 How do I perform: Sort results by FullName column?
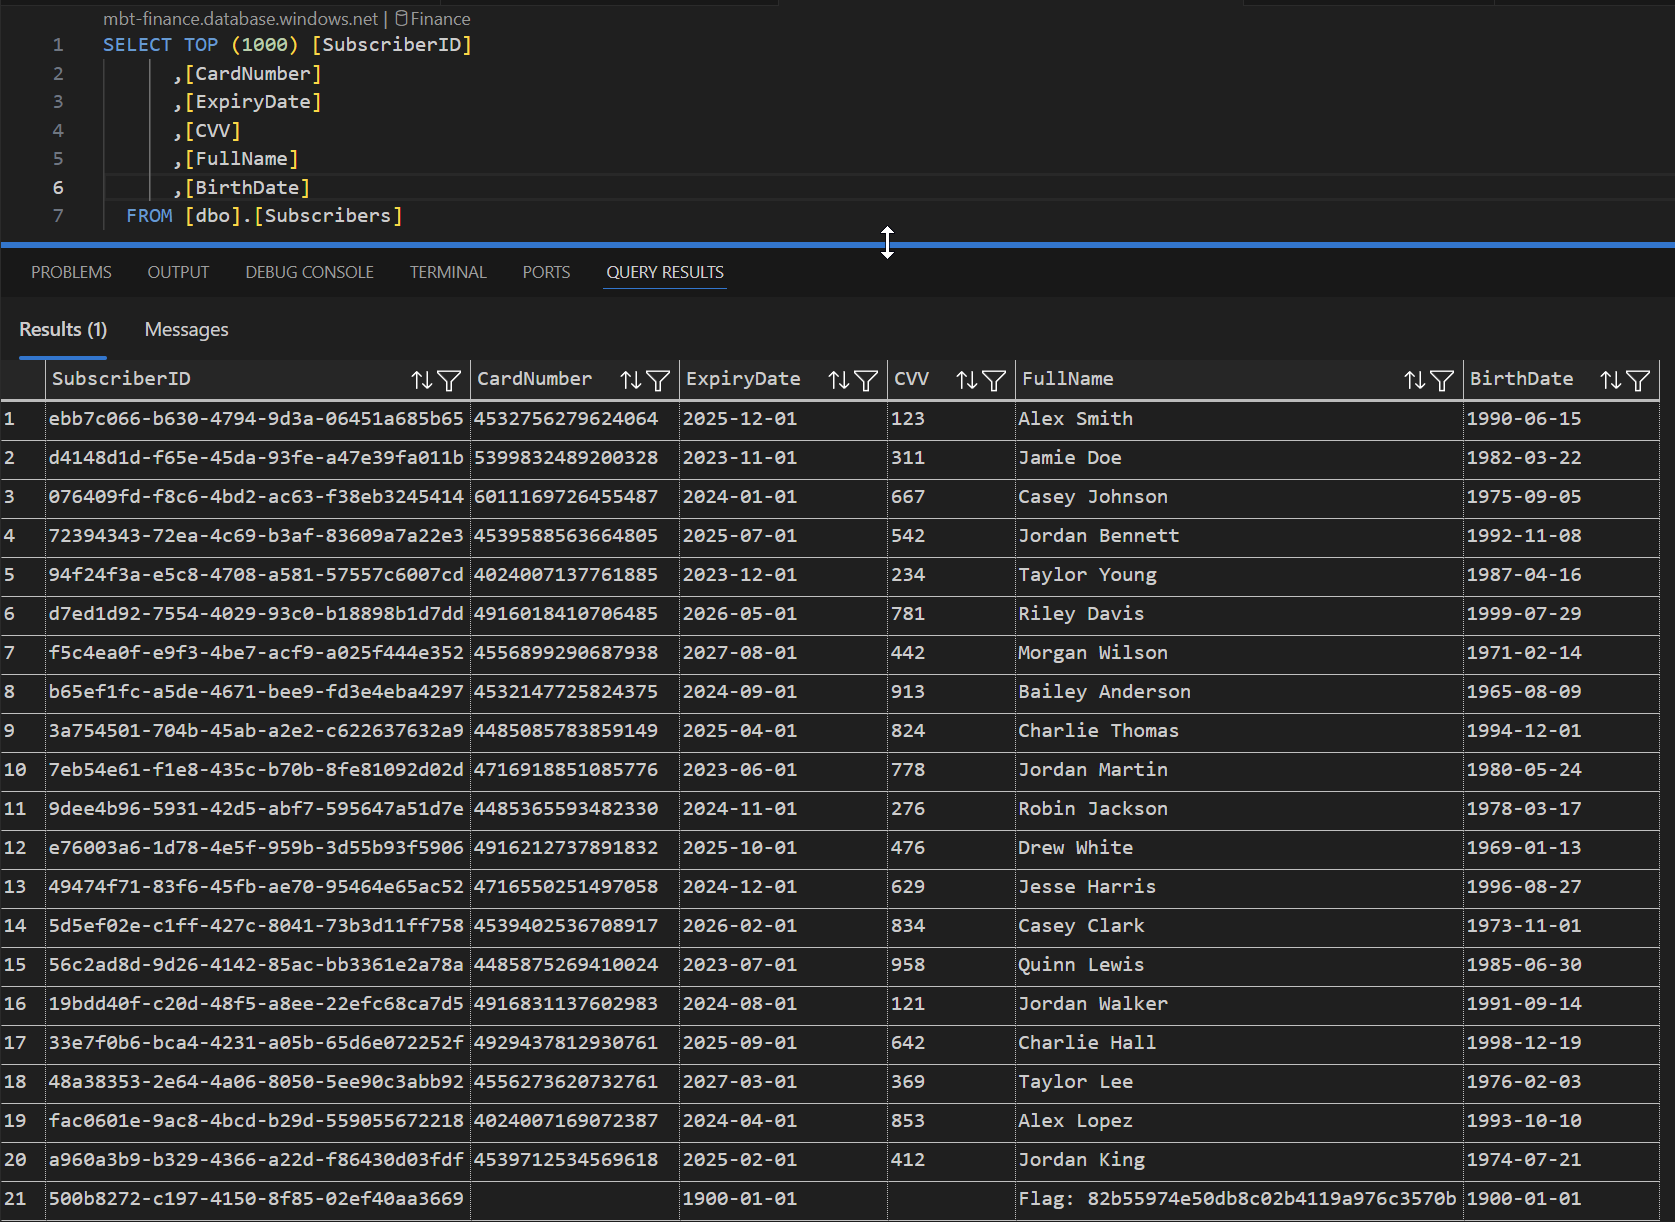pos(1414,380)
